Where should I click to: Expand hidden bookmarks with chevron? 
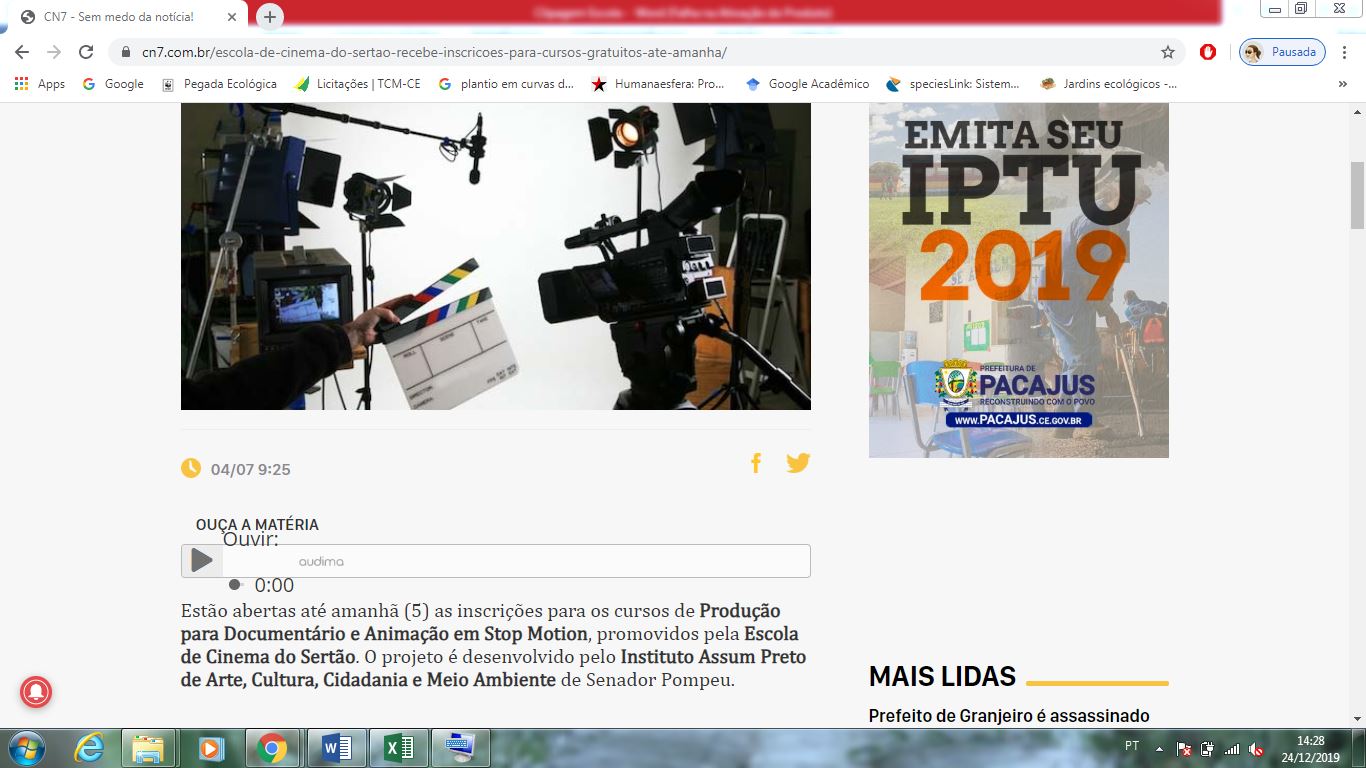point(1342,84)
